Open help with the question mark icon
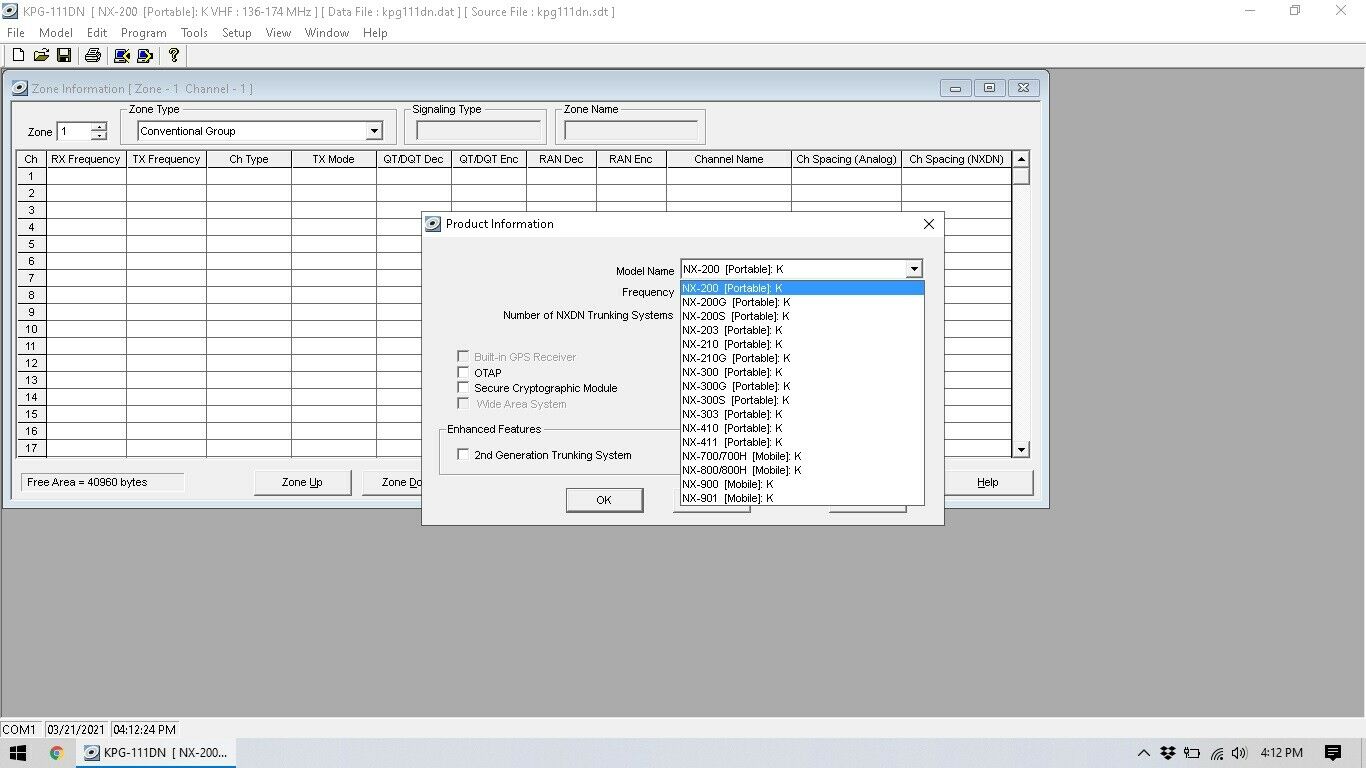The image size is (1366, 768). (173, 56)
